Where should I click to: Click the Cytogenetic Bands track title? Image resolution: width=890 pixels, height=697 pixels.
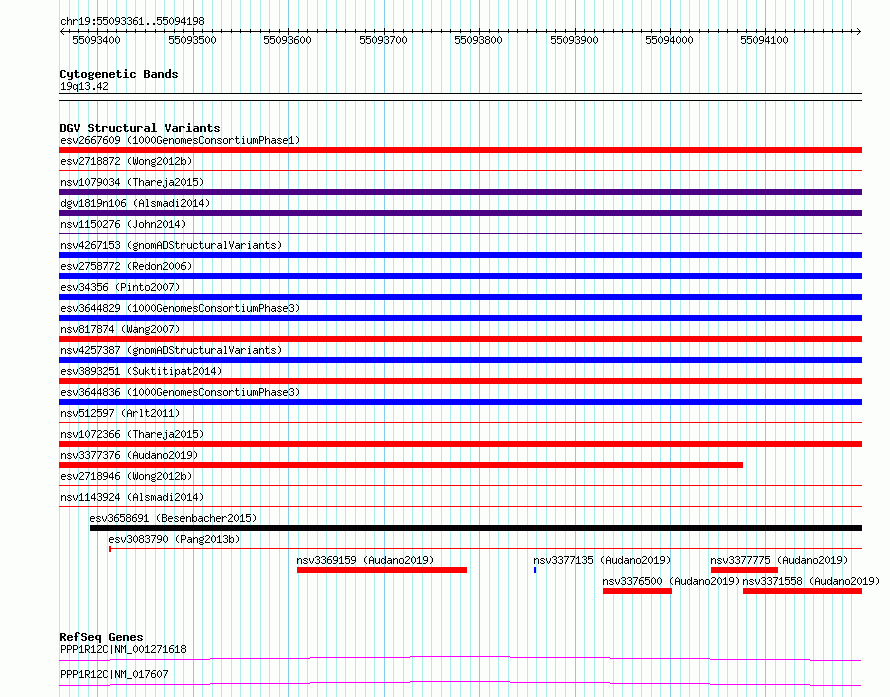[119, 74]
